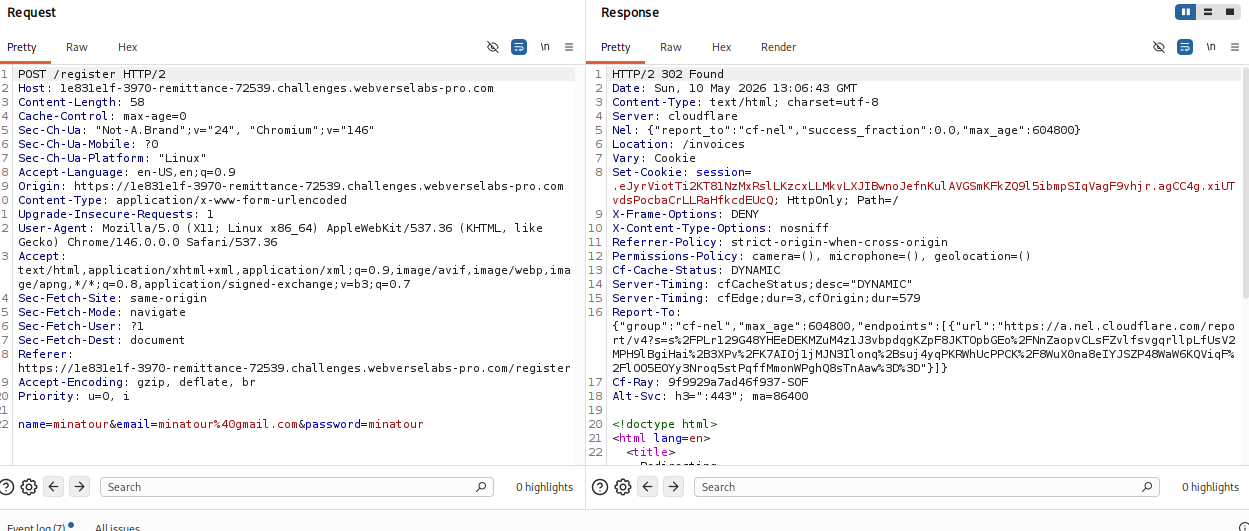Click the Request panel's 0 highlights label
This screenshot has width=1249, height=531.
pos(545,487)
